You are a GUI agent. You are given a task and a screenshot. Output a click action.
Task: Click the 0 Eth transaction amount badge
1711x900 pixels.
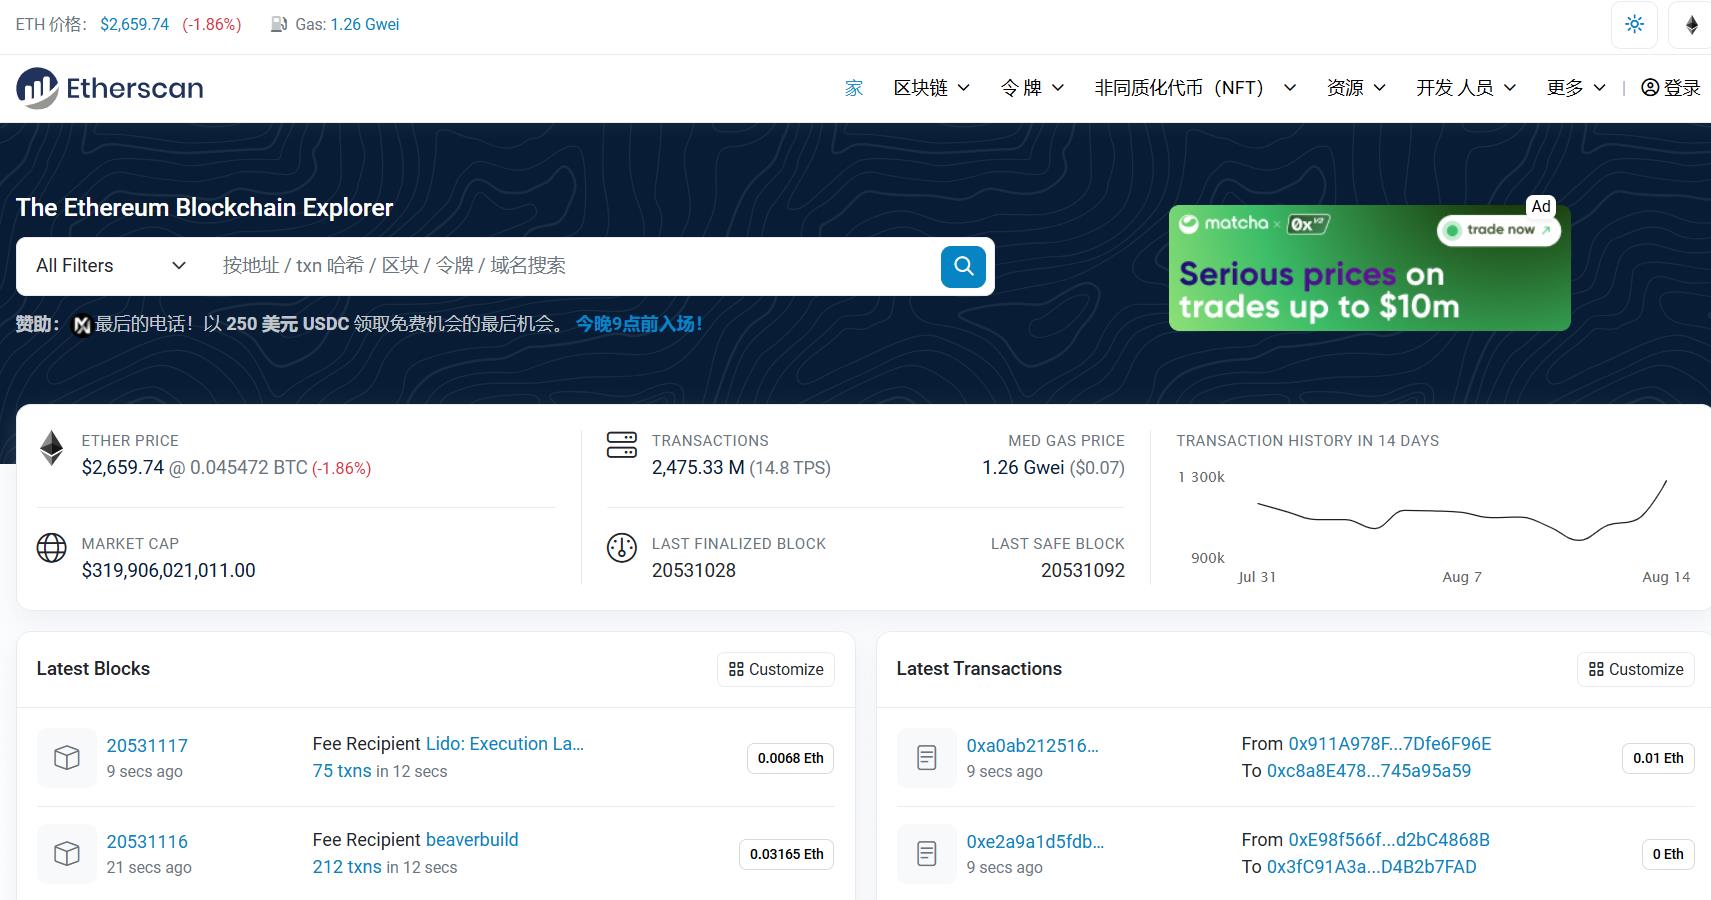coord(1668,854)
